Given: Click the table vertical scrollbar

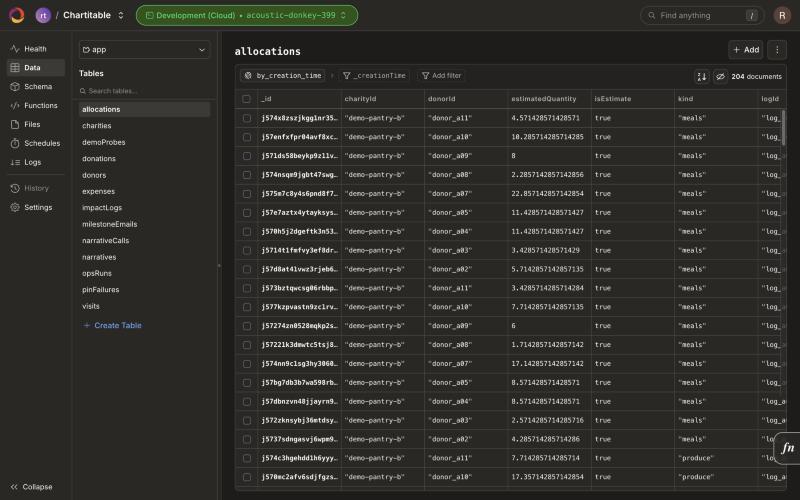Looking at the screenshot, I should pyautogui.click(x=783, y=126).
